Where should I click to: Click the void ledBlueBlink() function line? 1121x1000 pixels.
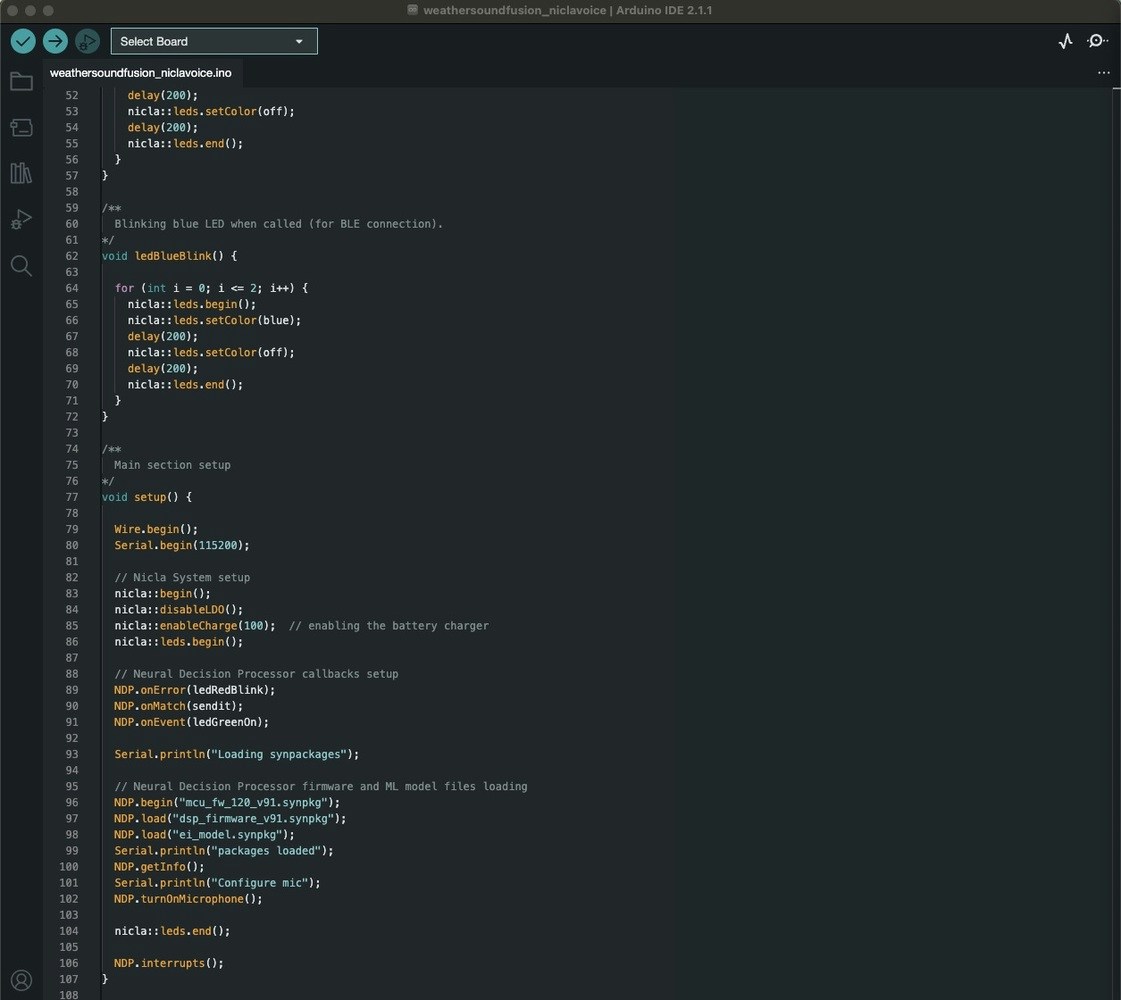click(168, 256)
